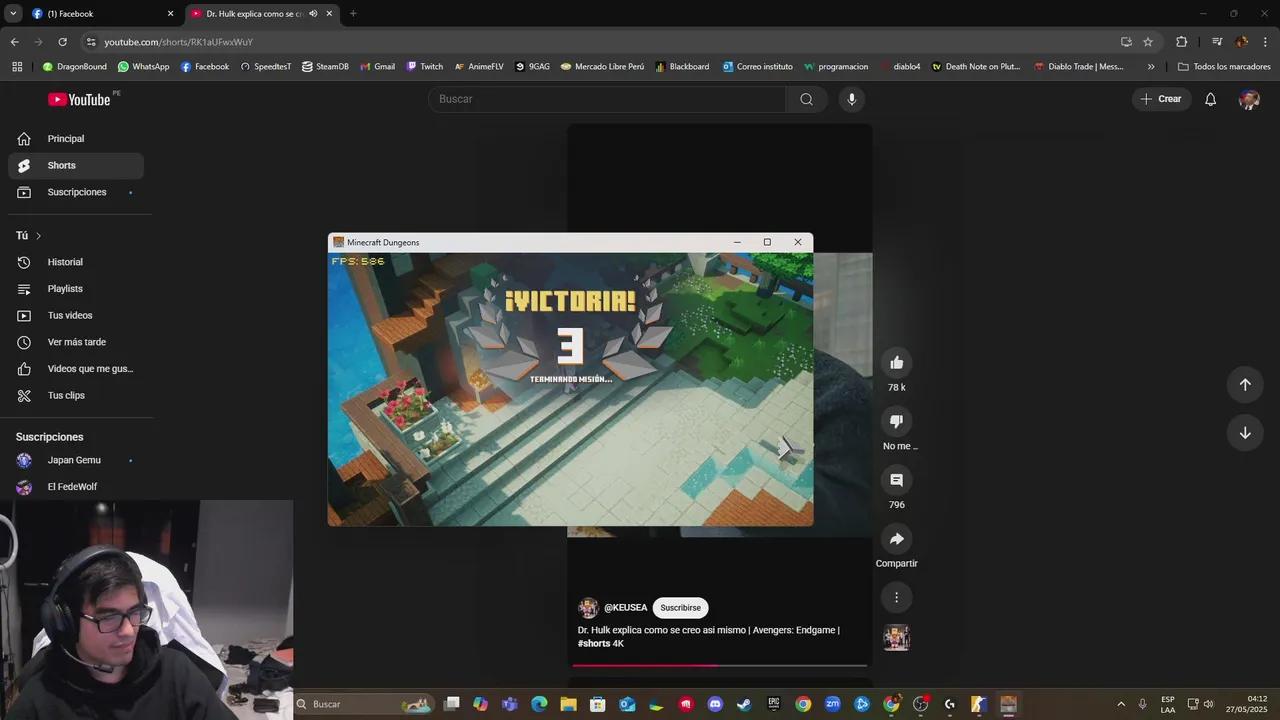The height and width of the screenshot is (720, 1280).
Task: Open the account avatar menu on YouTube
Action: click(x=1249, y=99)
